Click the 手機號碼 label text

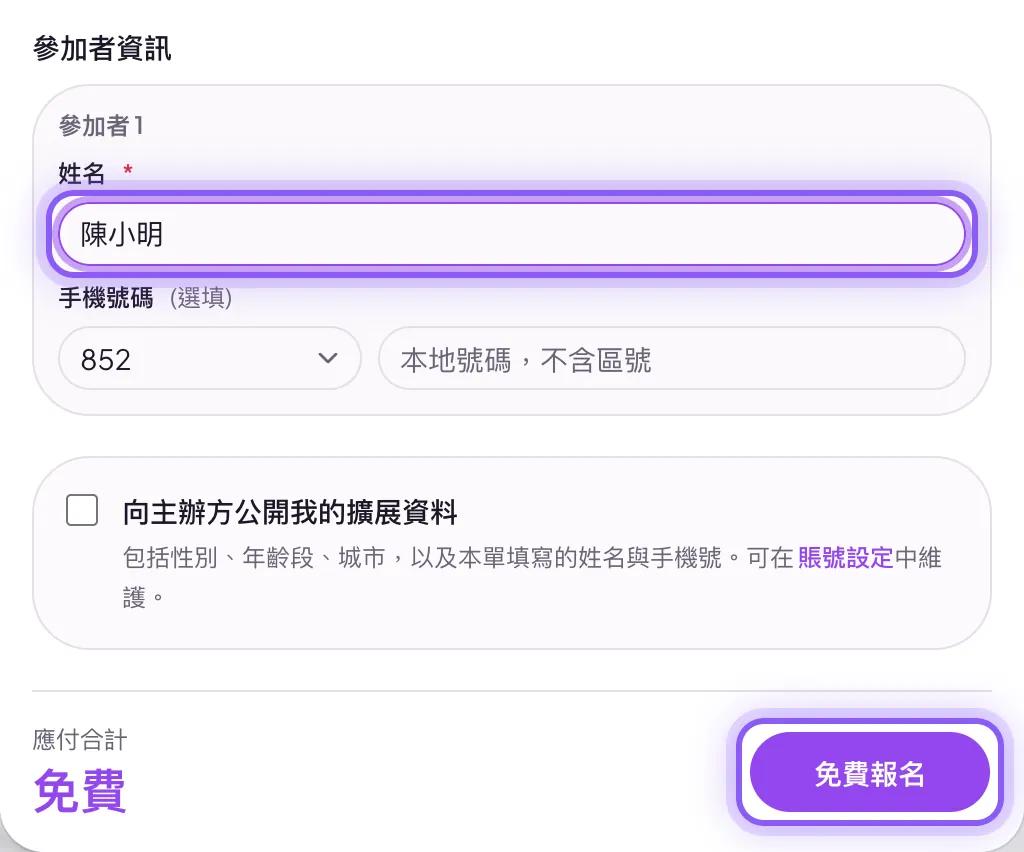[x=106, y=298]
